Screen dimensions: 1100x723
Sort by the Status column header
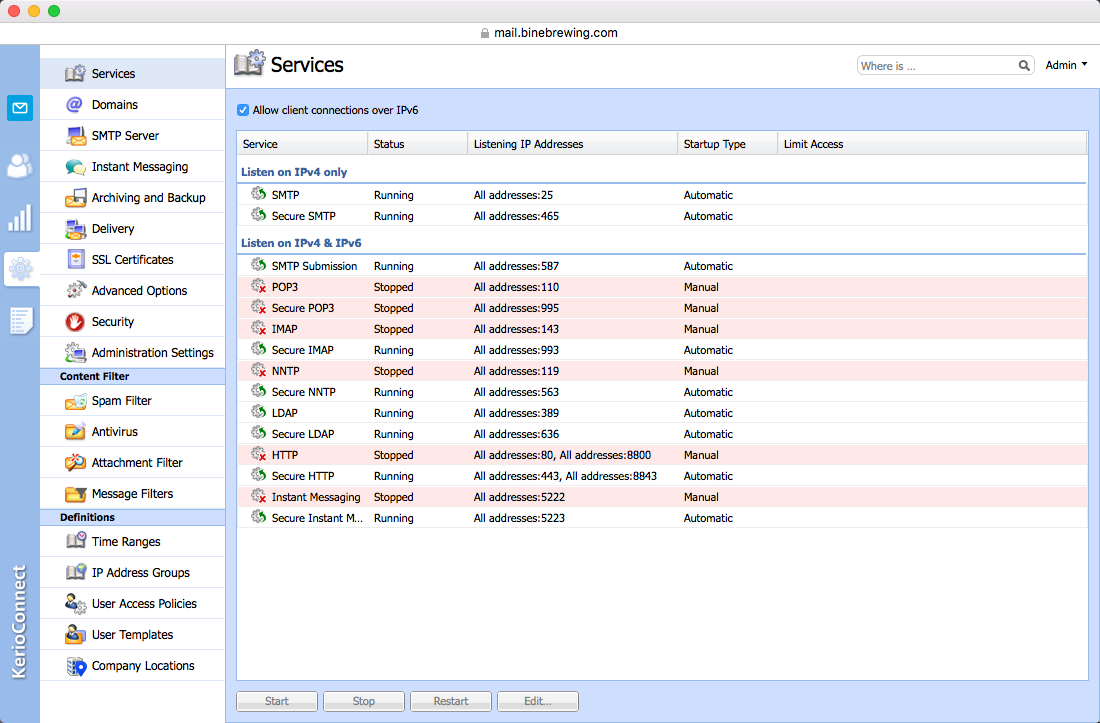click(x=417, y=144)
